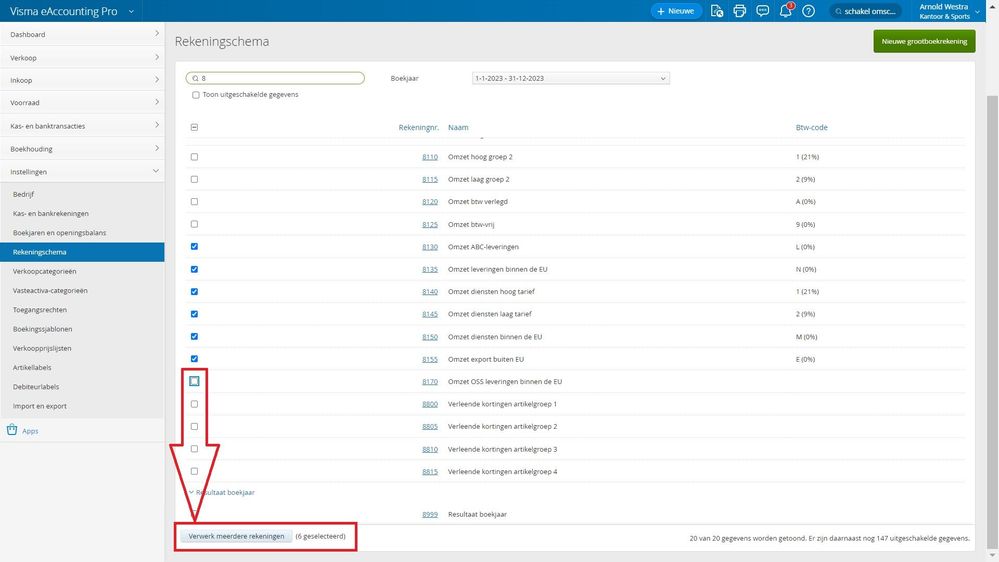Viewport: 999px width, 562px height.
Task: Open notifications bell icon
Action: [786, 11]
